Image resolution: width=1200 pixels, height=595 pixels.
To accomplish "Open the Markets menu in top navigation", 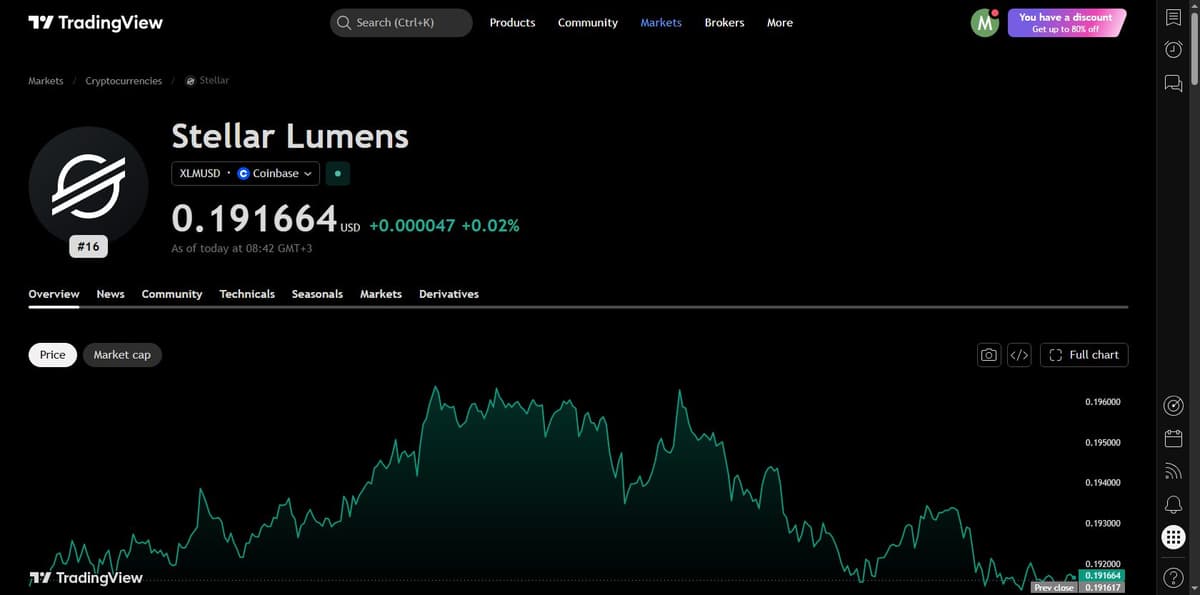I will coord(661,22).
